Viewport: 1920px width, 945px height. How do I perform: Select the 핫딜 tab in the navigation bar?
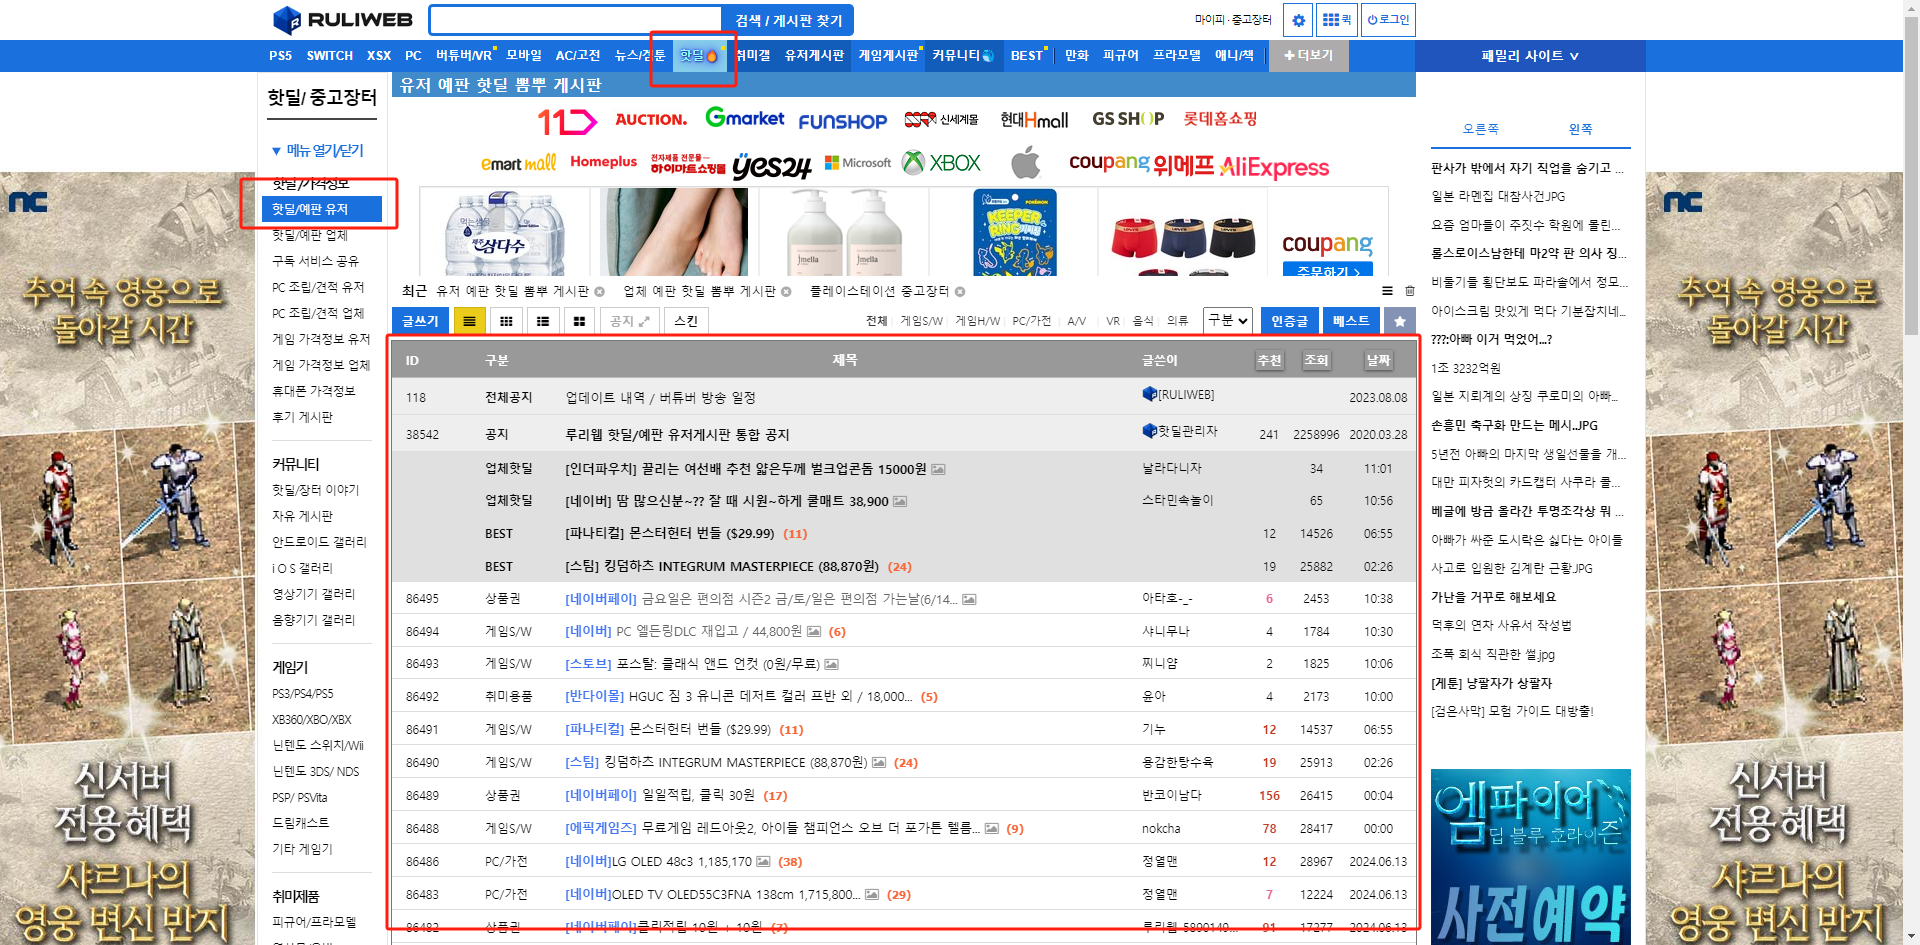point(693,56)
